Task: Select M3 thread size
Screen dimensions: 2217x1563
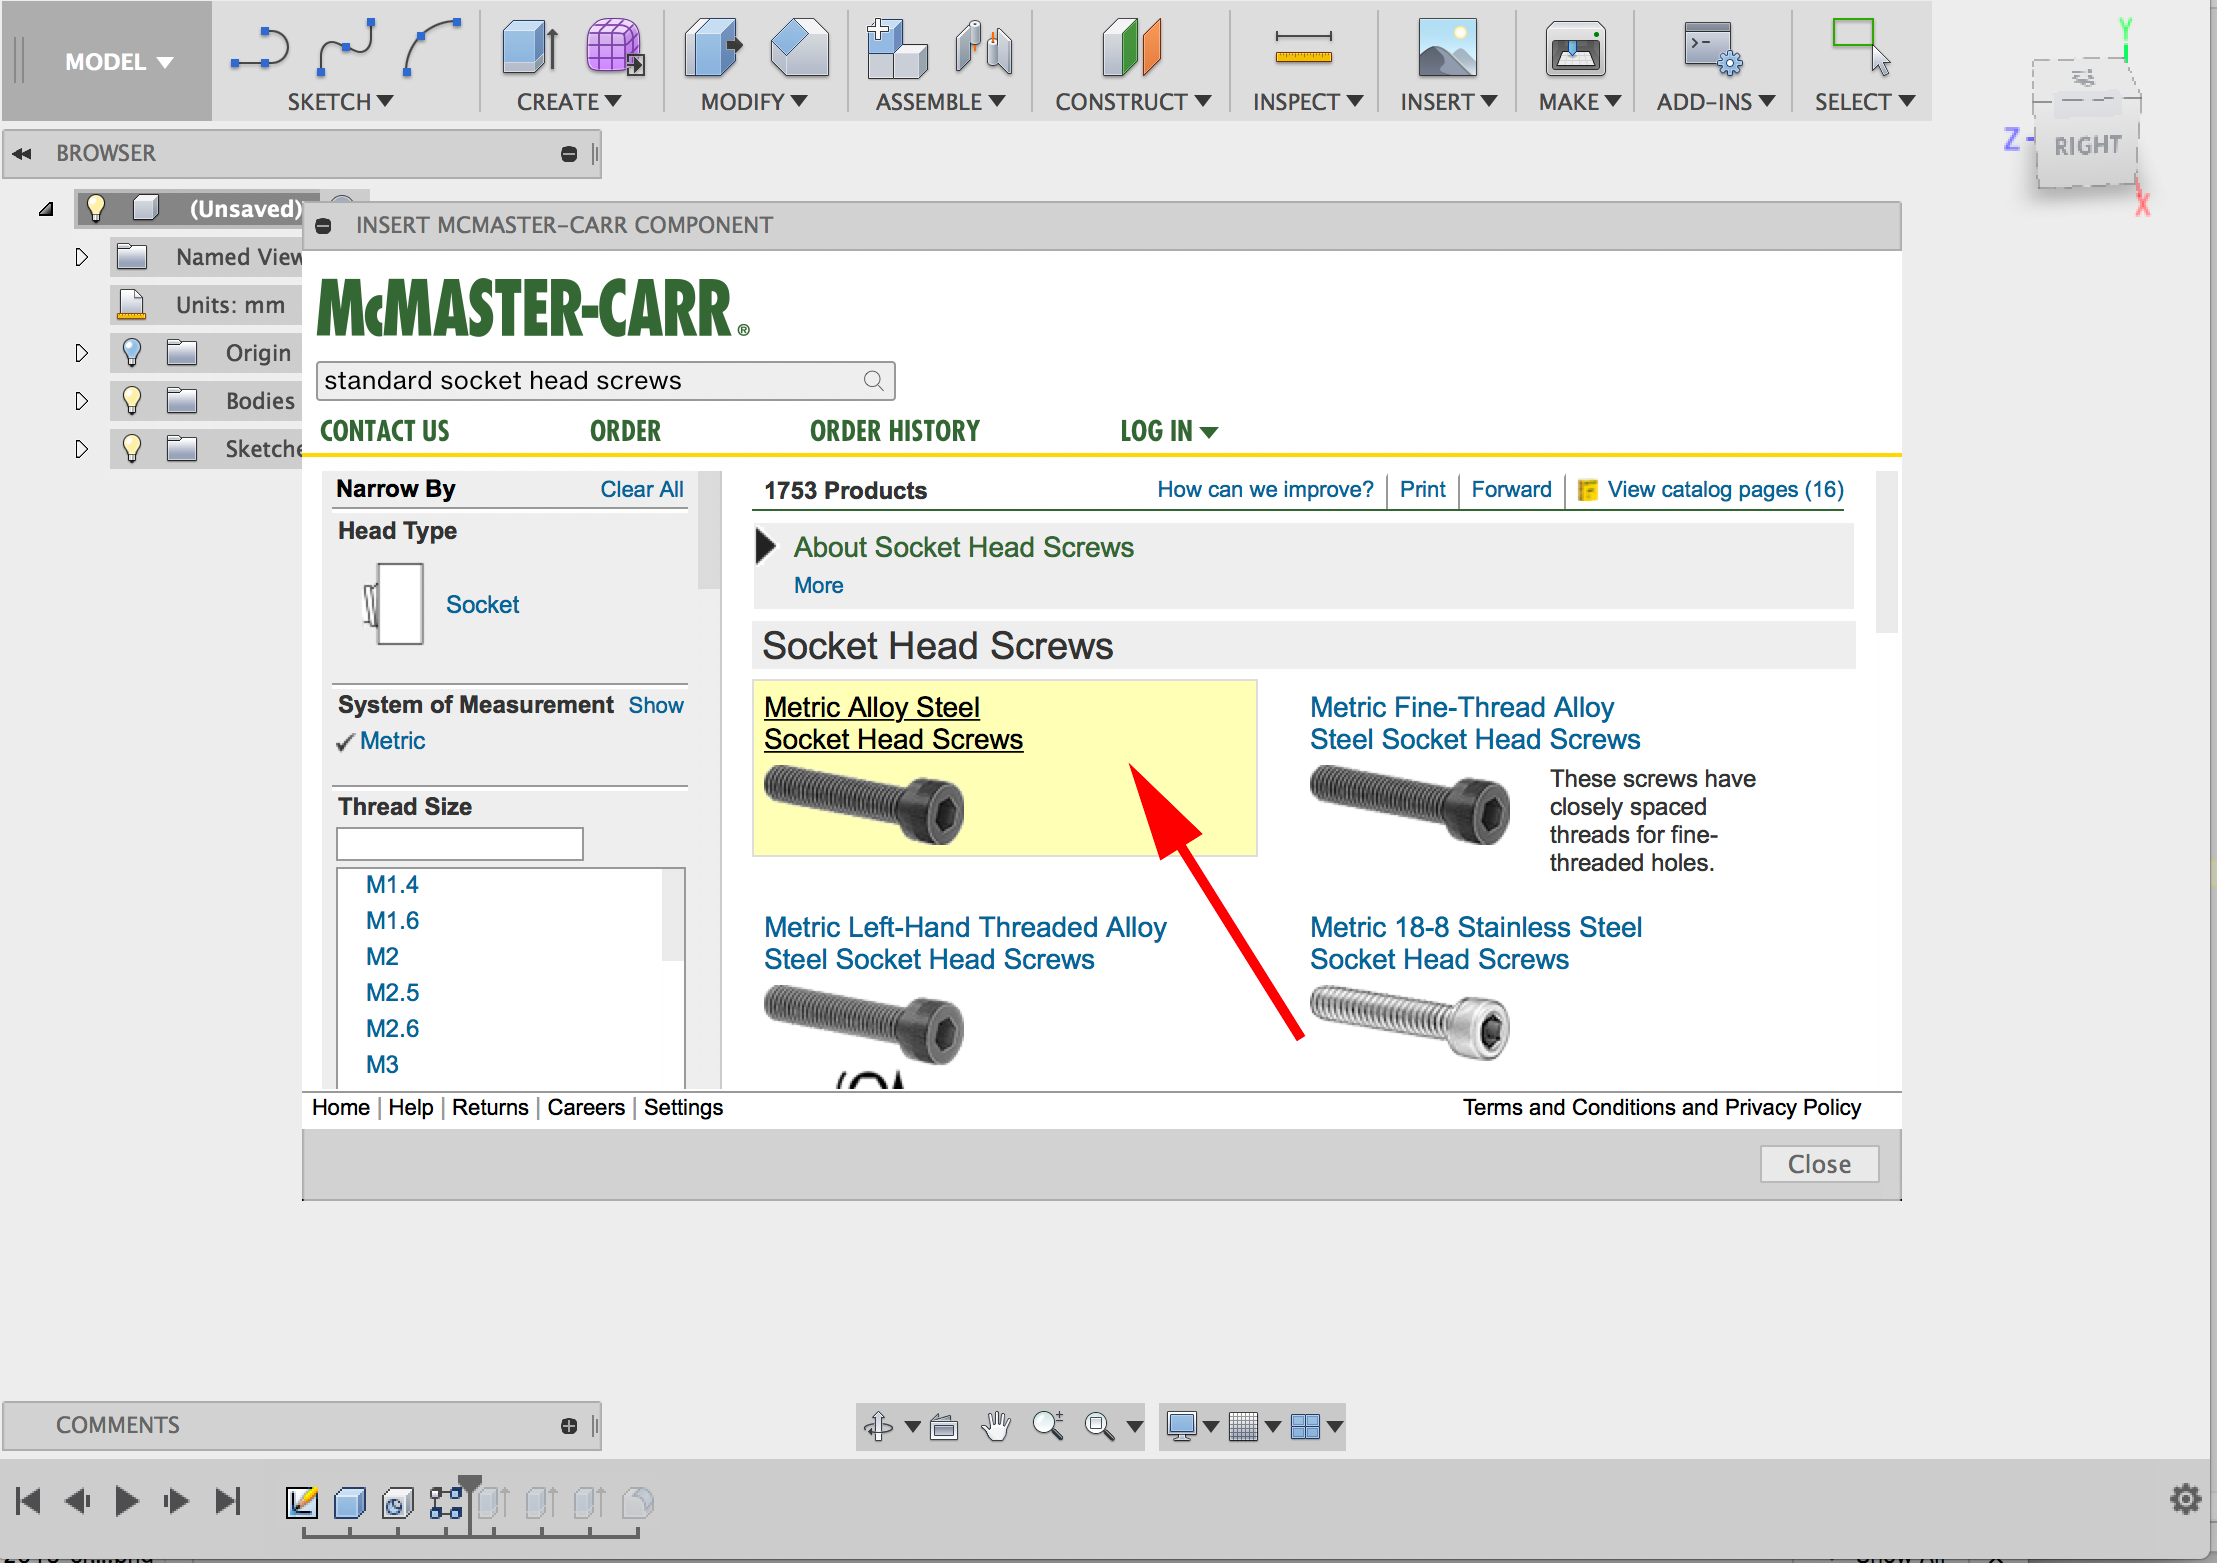Action: click(382, 1064)
